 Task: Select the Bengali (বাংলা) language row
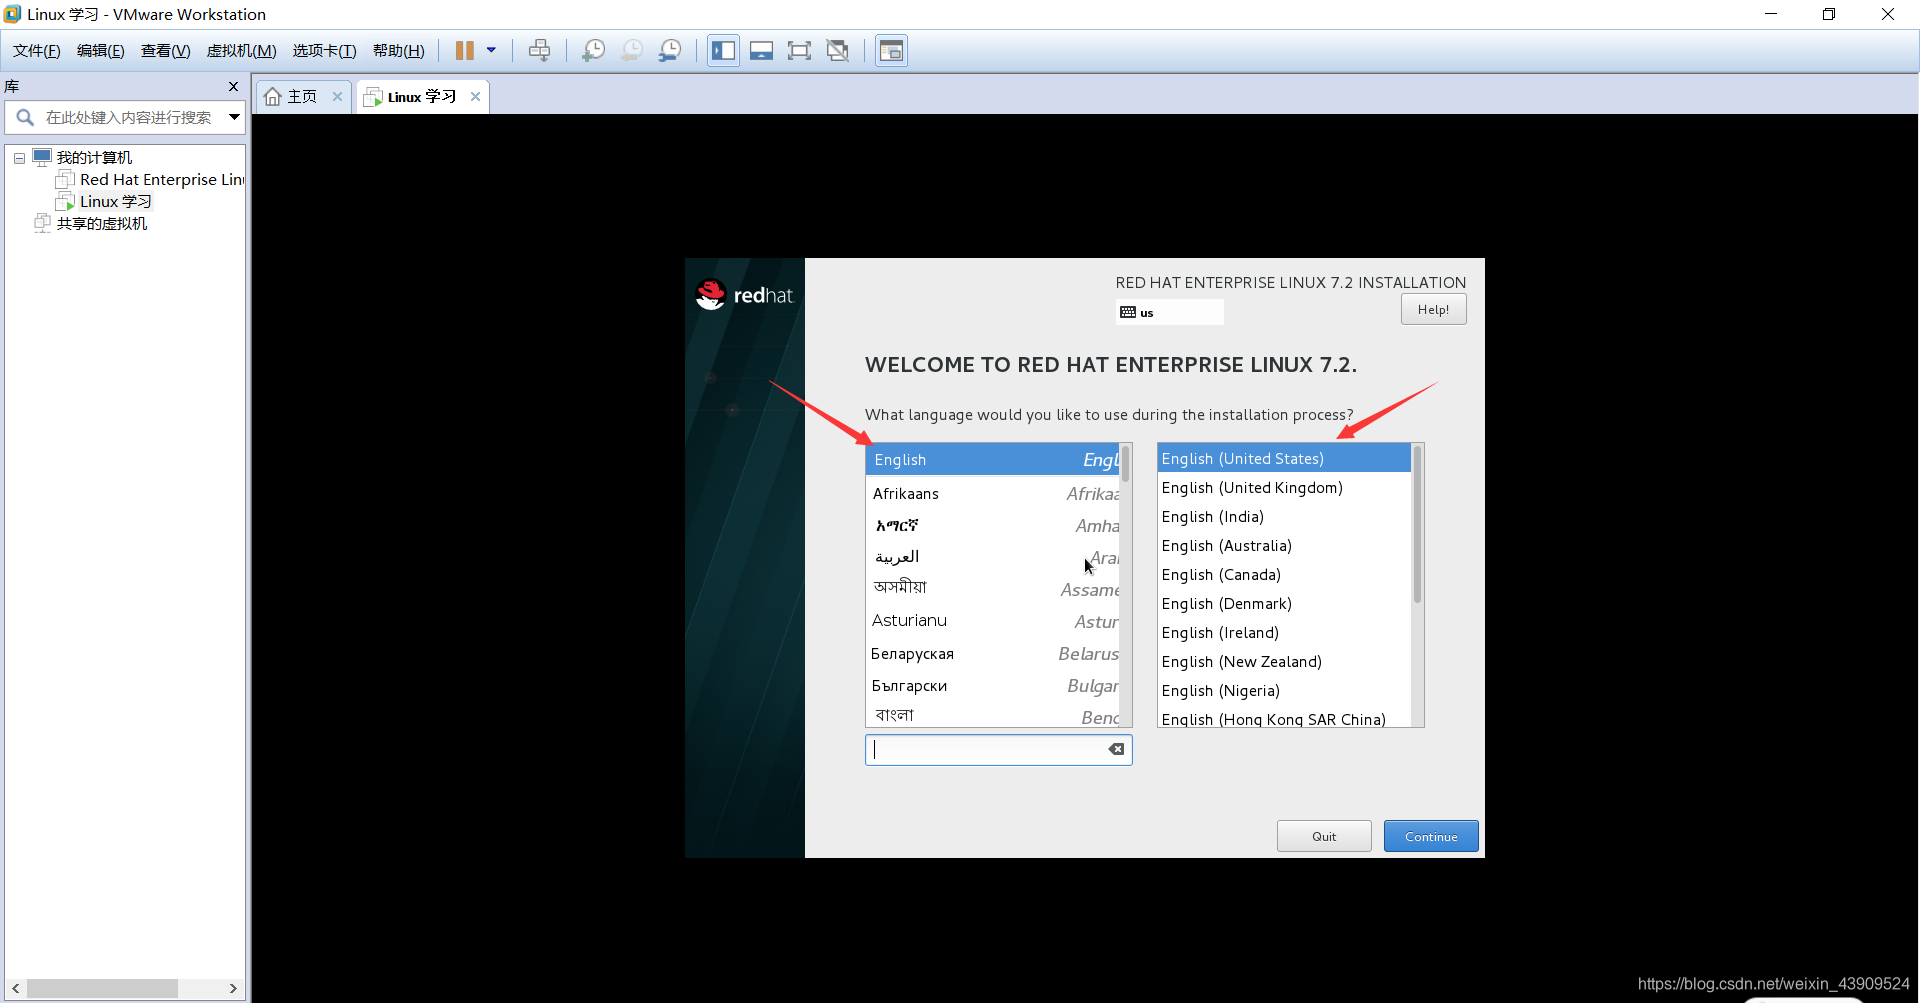(992, 715)
